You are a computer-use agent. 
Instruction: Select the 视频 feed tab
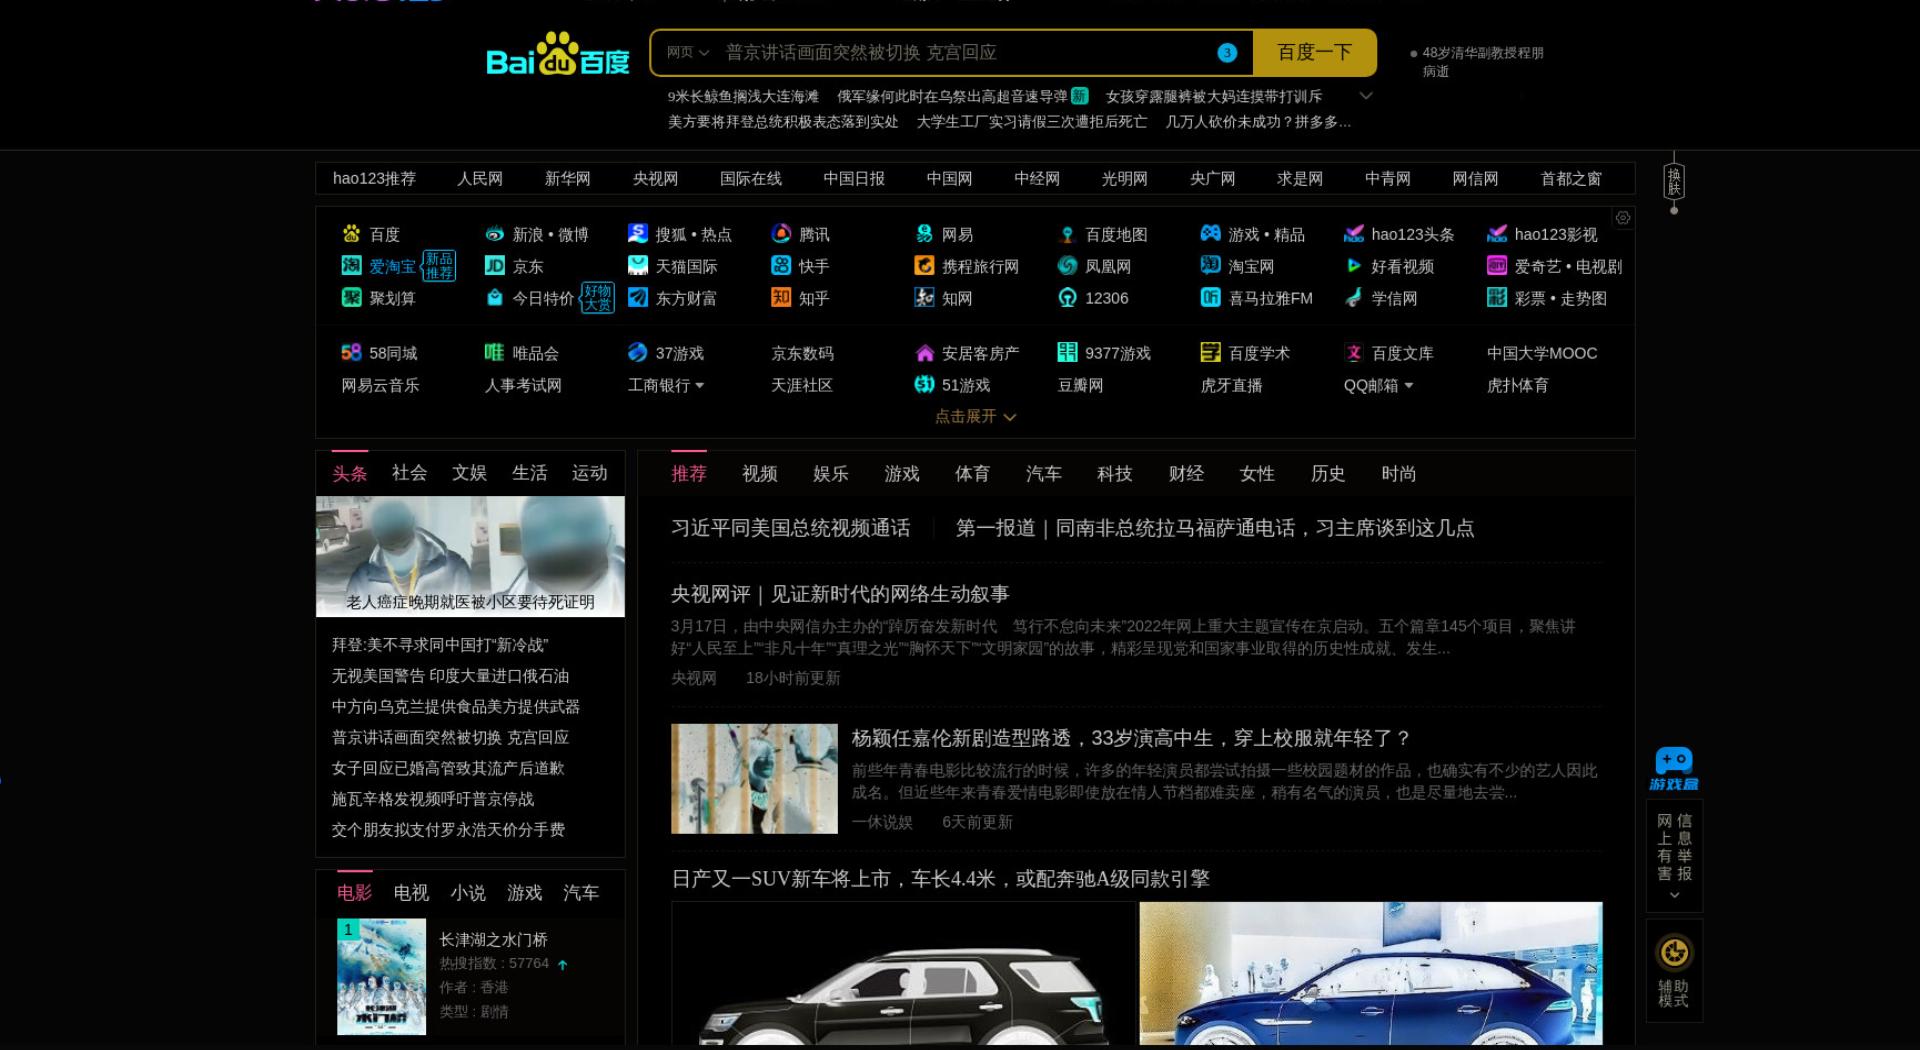point(760,474)
